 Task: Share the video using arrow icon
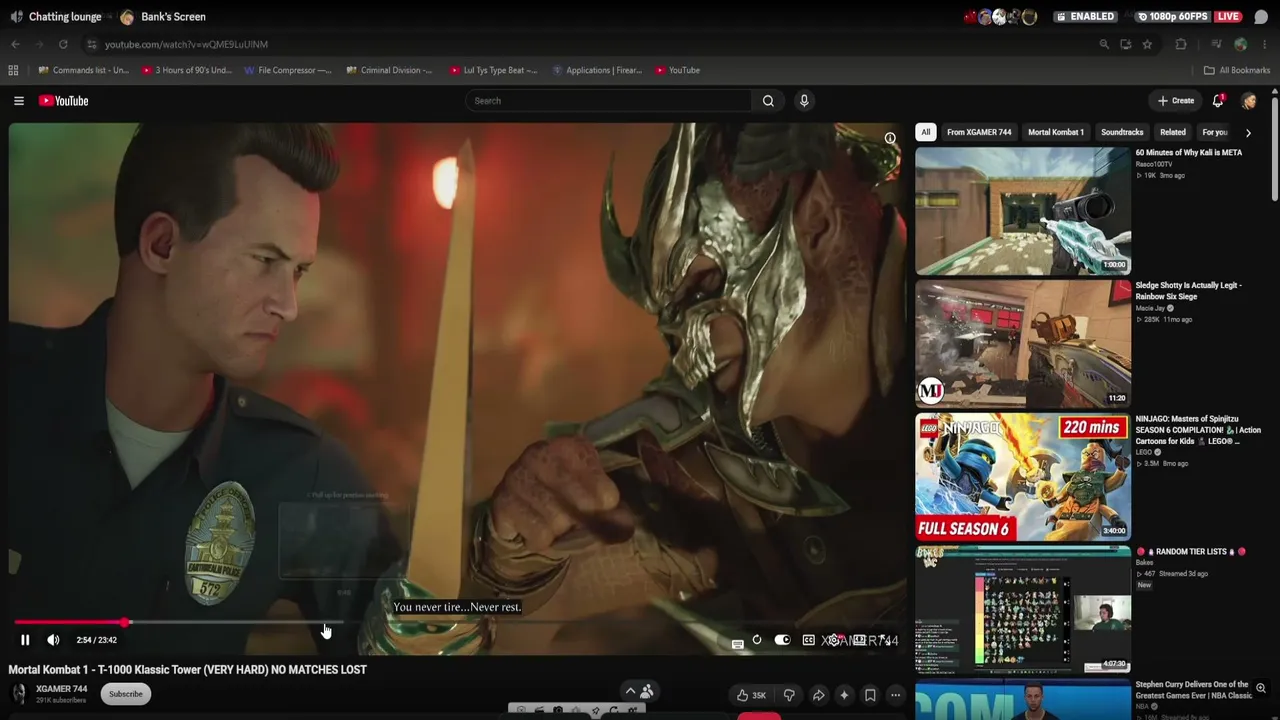tap(818, 695)
